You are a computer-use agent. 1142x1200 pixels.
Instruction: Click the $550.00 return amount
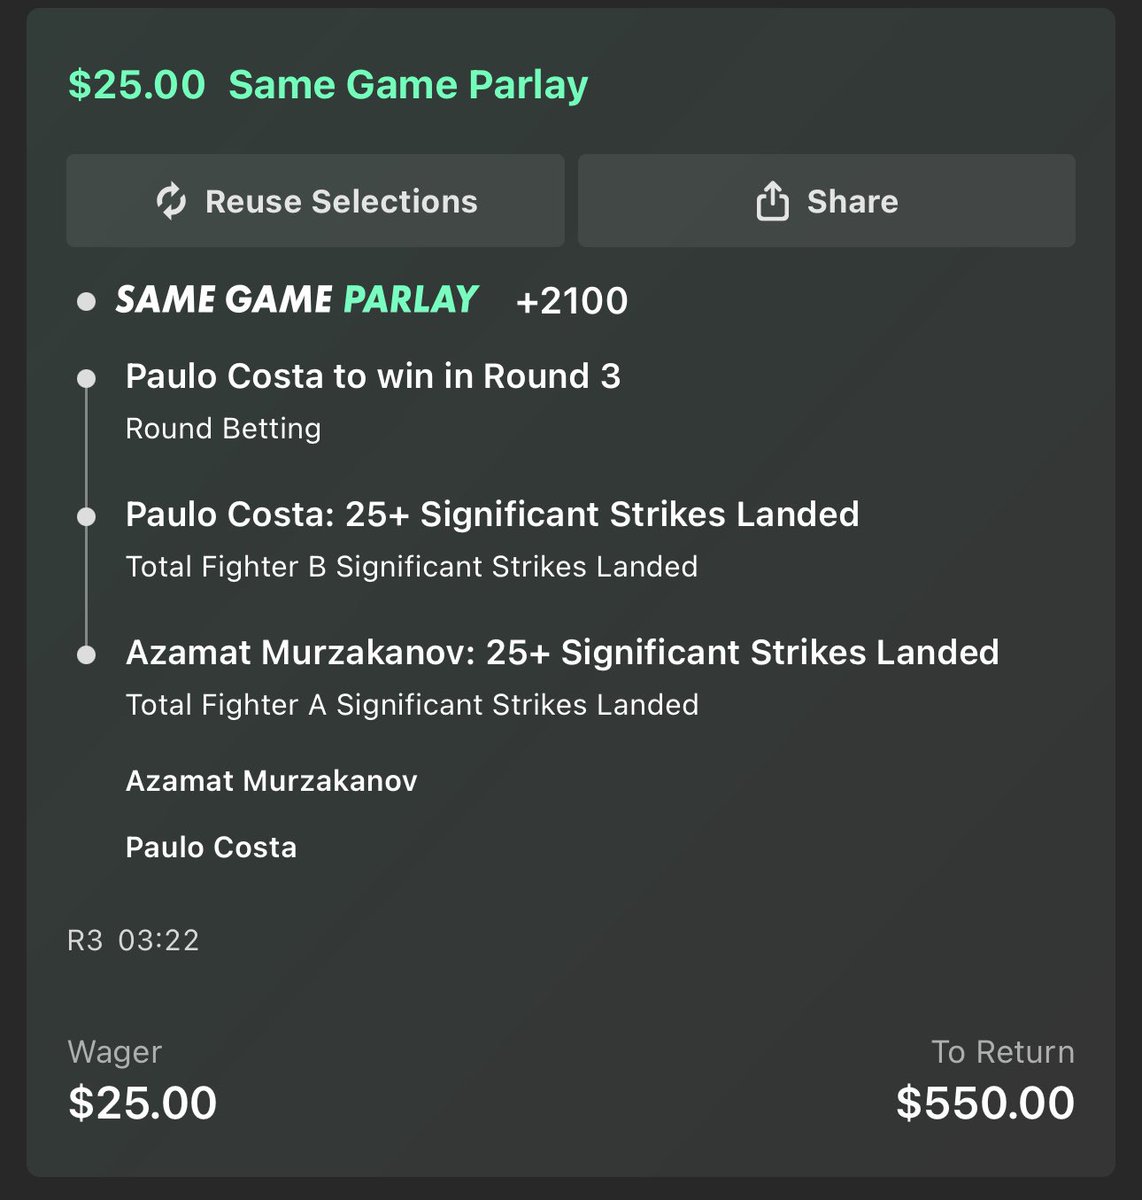[x=985, y=1103]
